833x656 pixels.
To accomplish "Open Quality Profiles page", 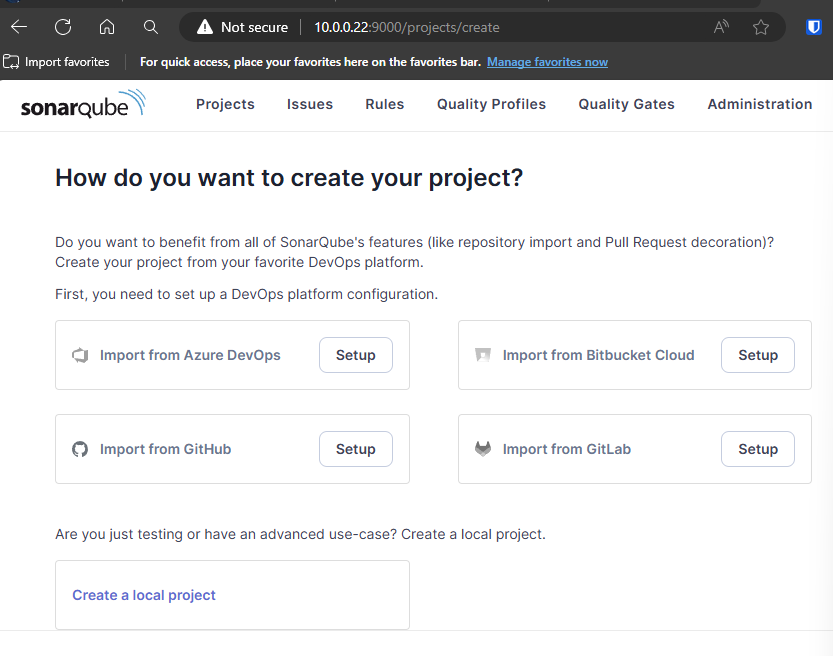I will tap(491, 104).
